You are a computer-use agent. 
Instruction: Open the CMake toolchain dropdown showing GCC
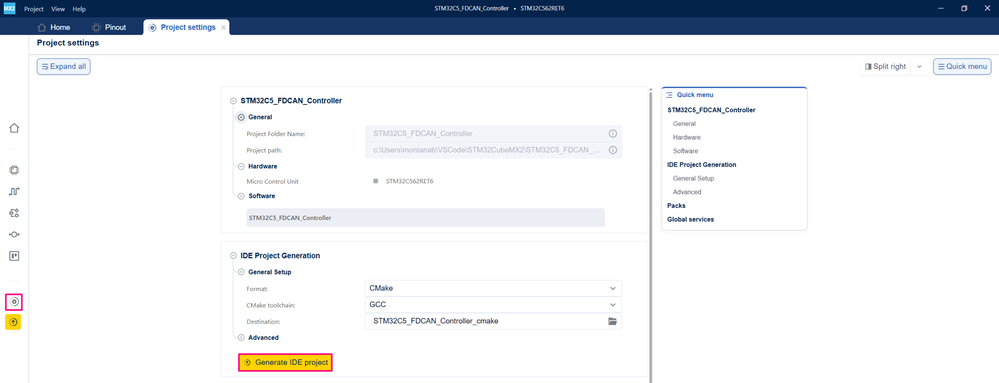(x=494, y=305)
